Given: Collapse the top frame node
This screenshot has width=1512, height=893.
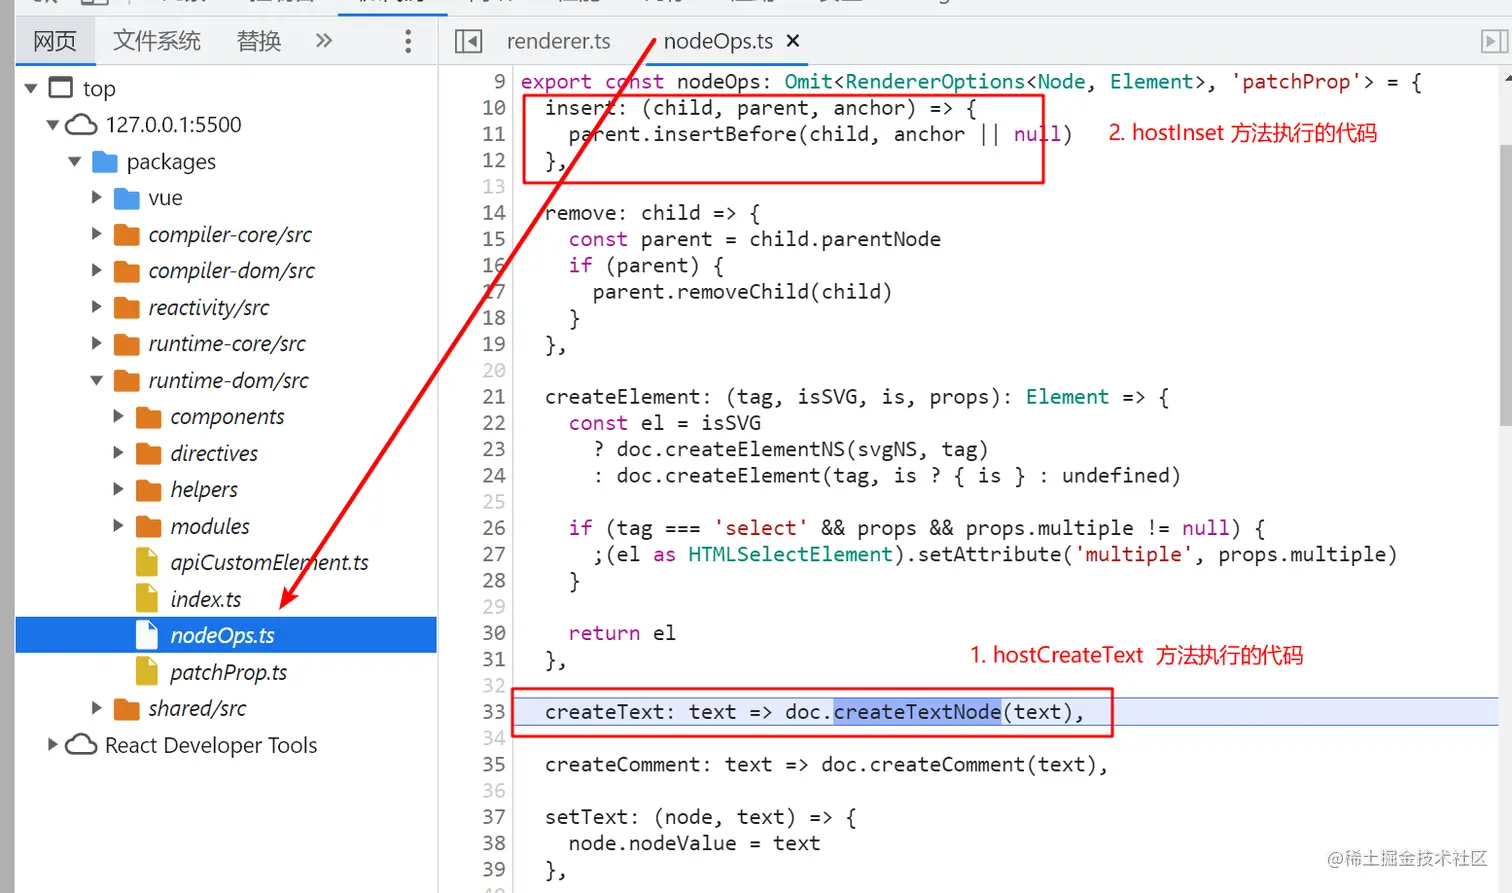Looking at the screenshot, I should point(31,88).
